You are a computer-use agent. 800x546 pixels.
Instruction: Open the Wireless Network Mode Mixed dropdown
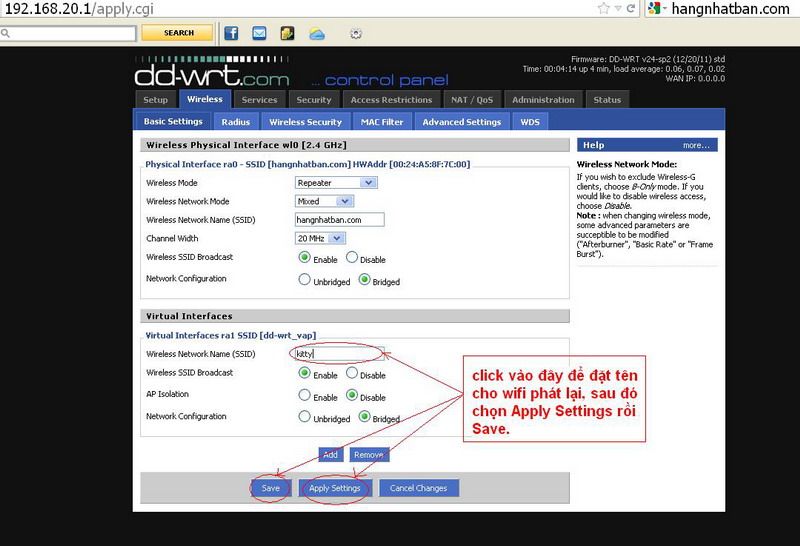pyautogui.click(x=324, y=201)
